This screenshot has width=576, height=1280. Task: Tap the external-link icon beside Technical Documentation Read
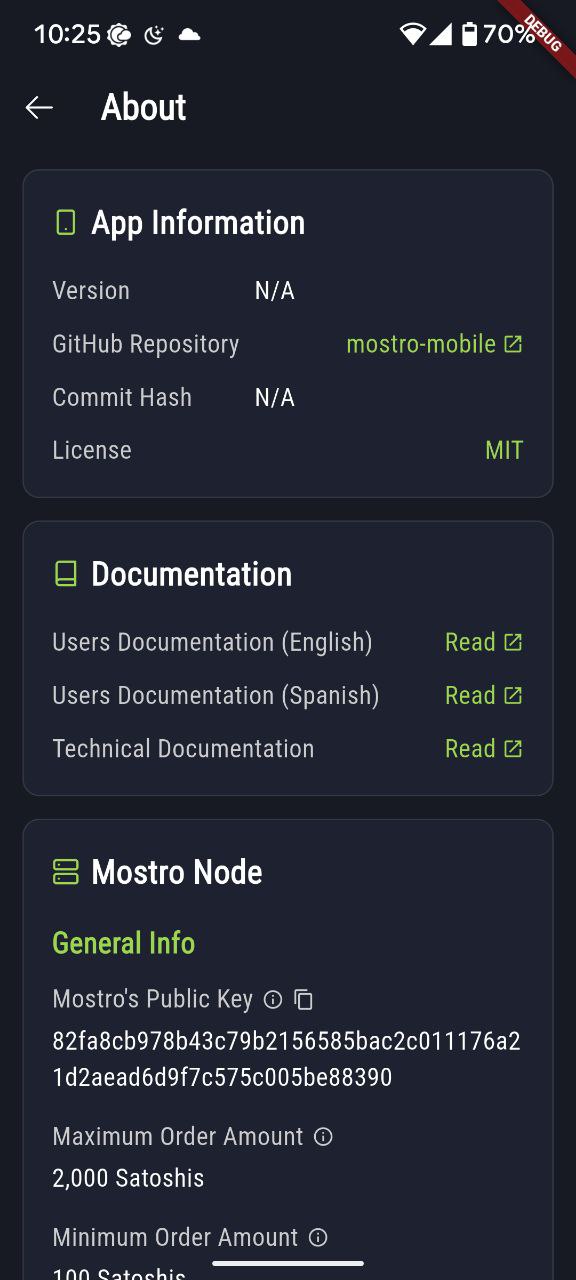[x=514, y=748]
